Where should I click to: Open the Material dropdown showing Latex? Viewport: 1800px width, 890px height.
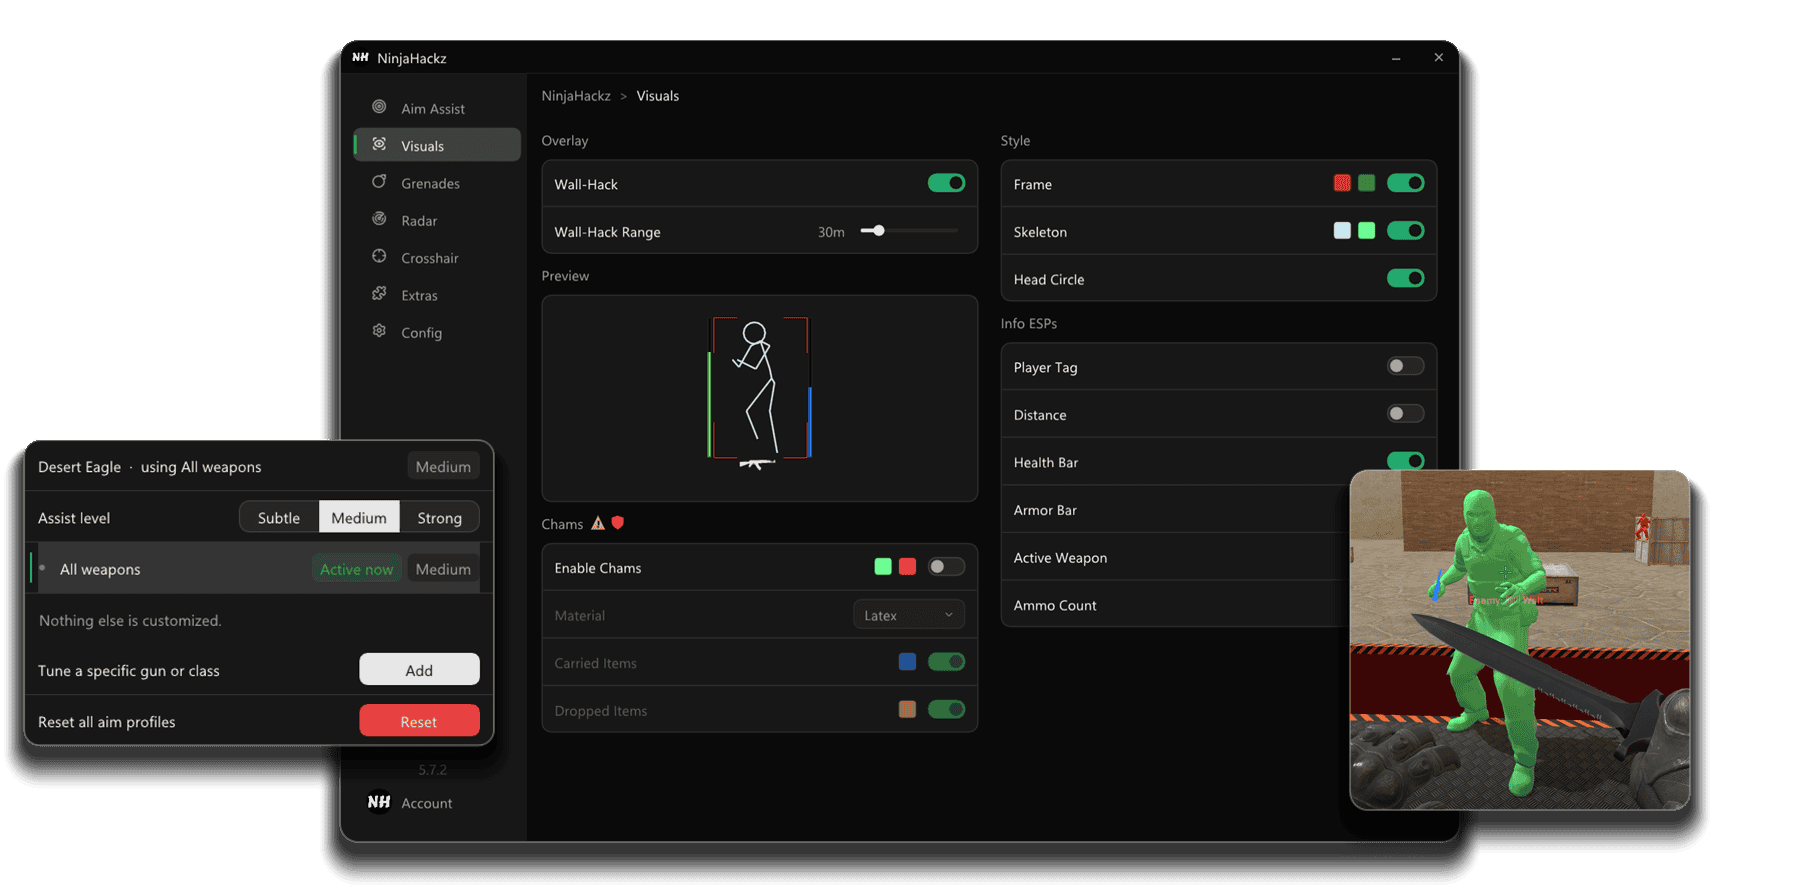click(x=909, y=615)
